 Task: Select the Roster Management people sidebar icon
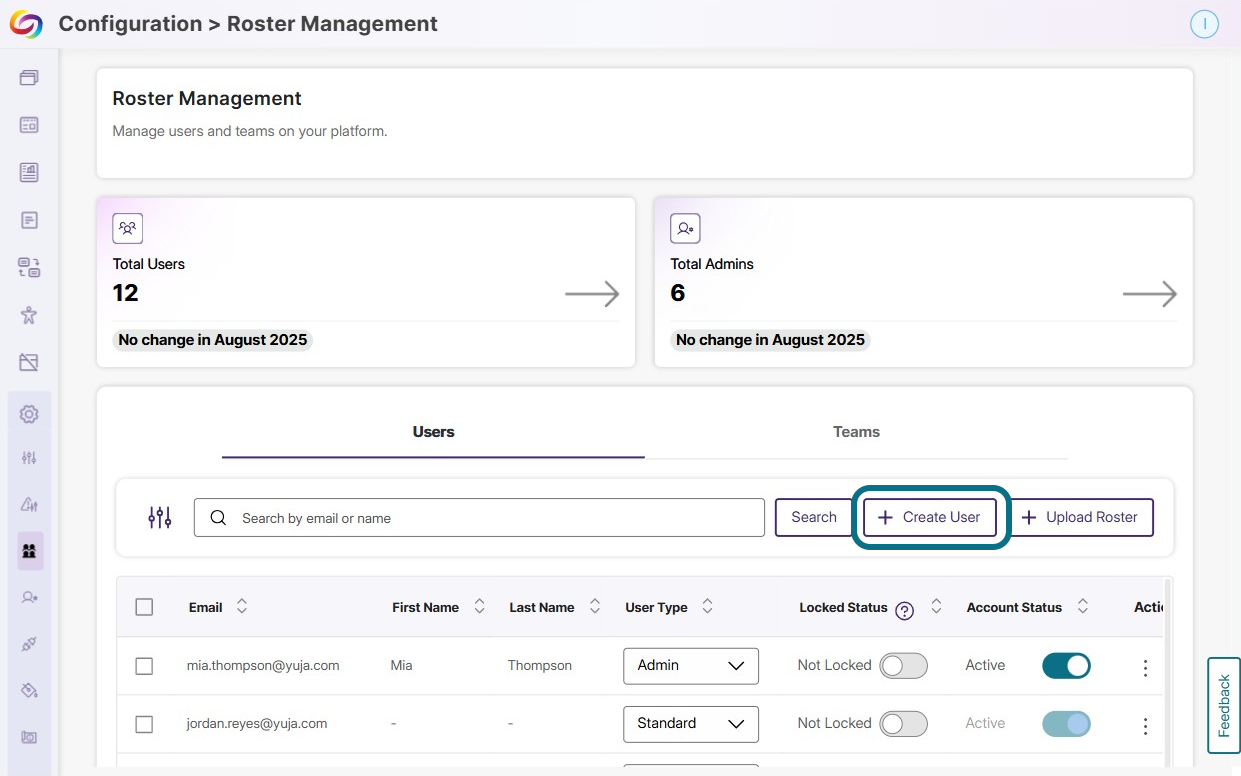coord(29,550)
